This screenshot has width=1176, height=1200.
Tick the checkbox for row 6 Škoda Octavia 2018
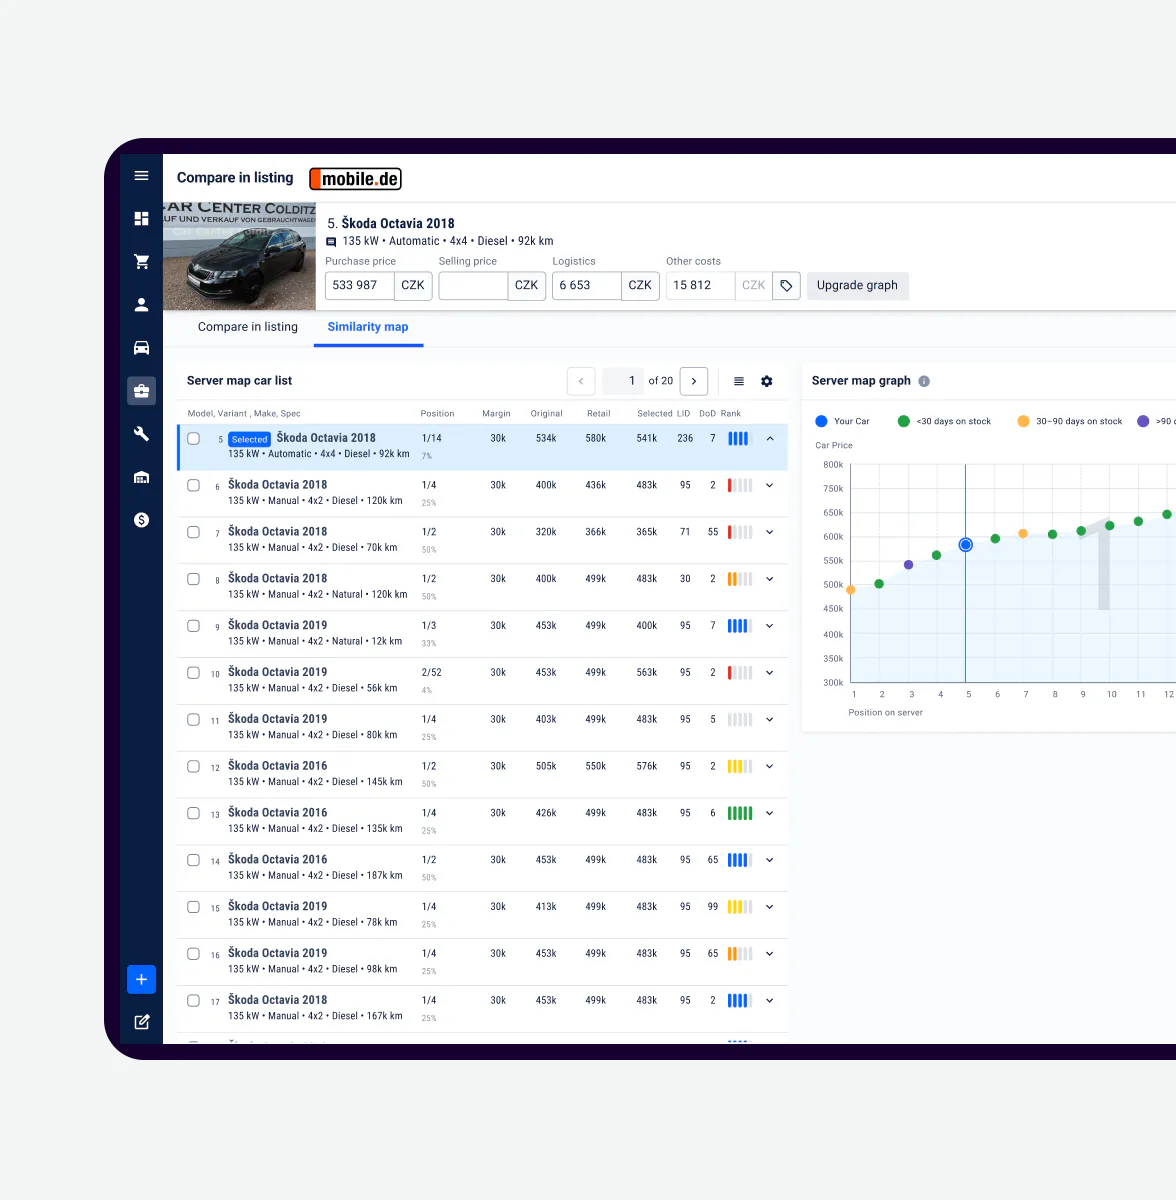194,485
